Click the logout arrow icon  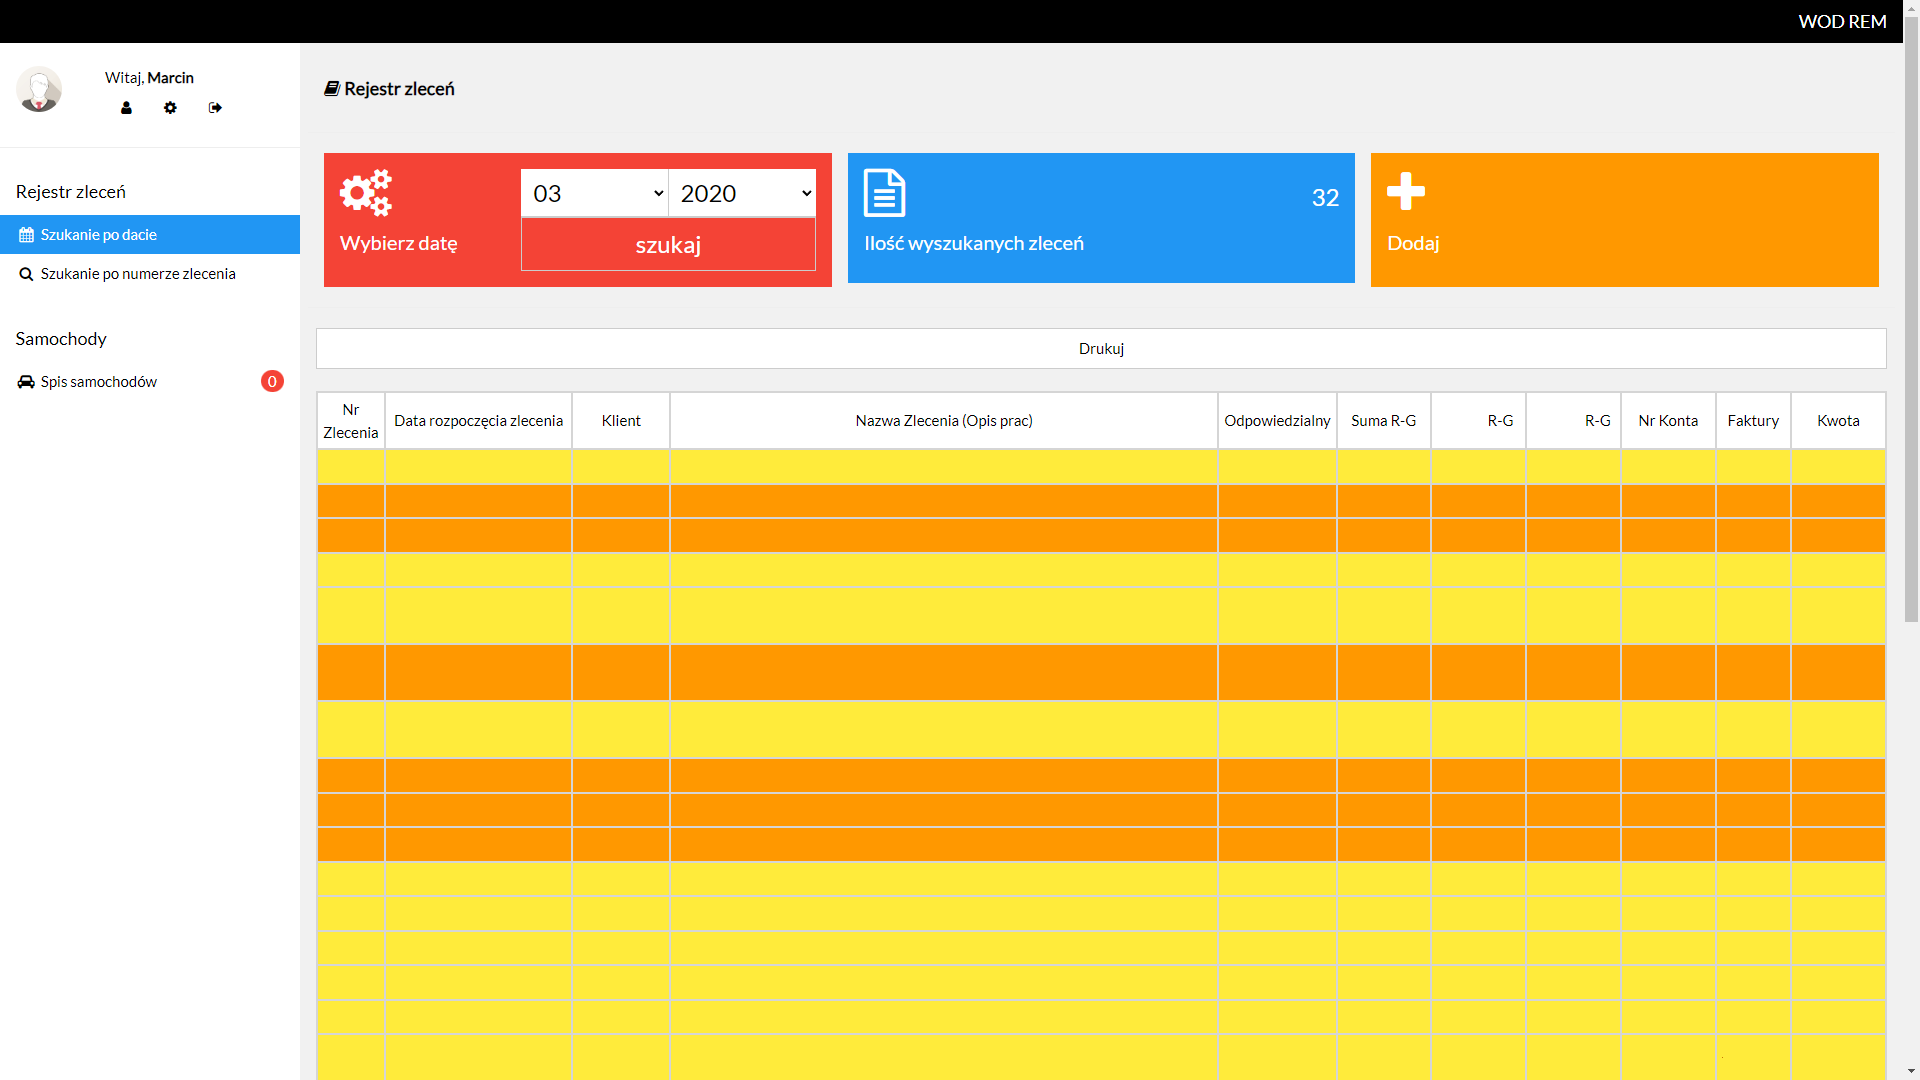click(x=215, y=108)
